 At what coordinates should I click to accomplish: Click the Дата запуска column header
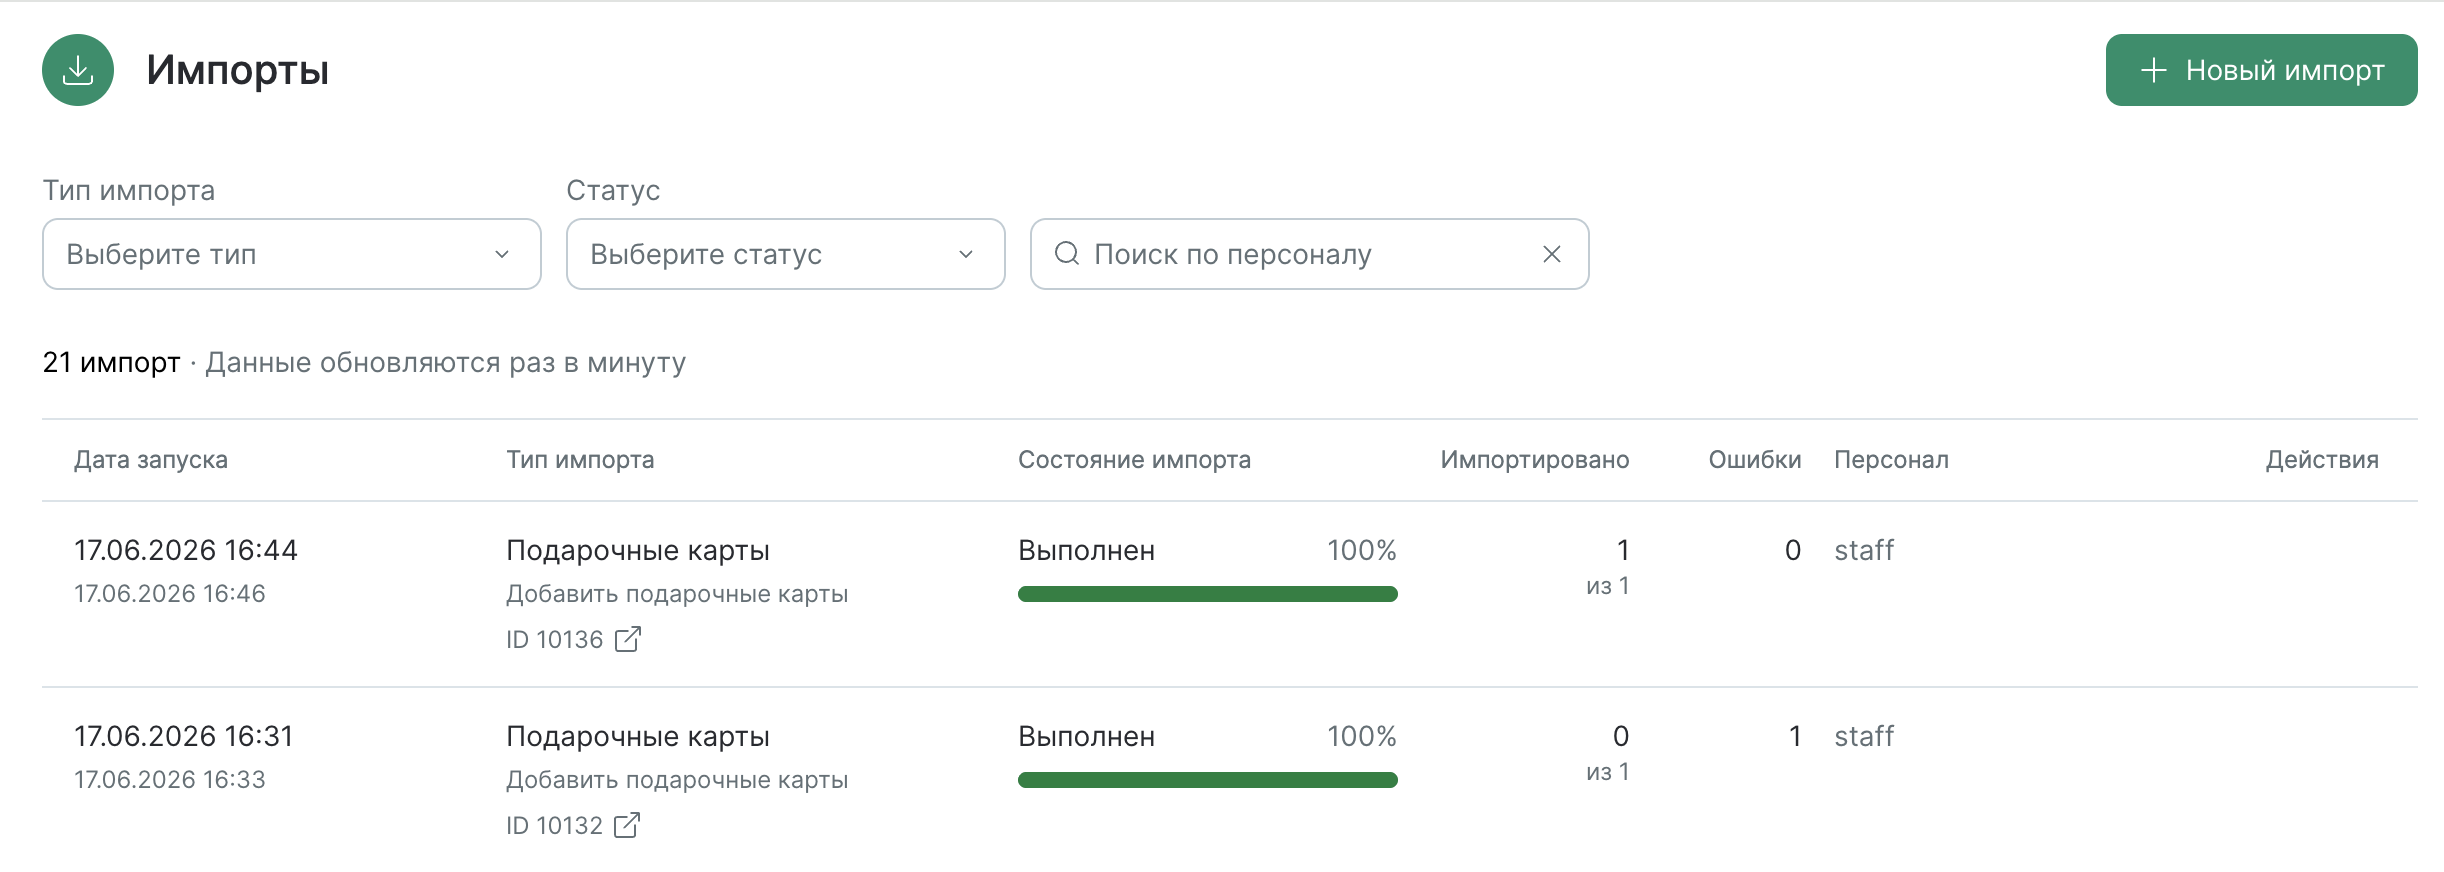151,460
